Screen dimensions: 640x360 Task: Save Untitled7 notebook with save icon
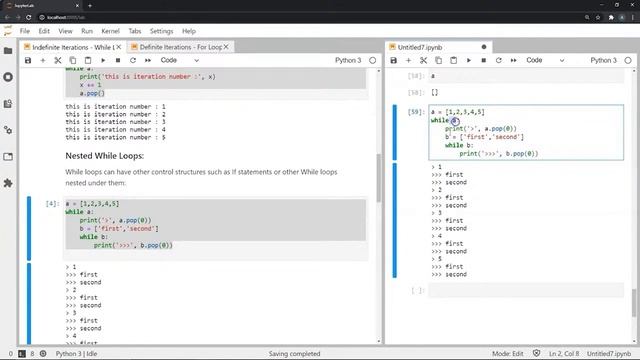(x=393, y=60)
